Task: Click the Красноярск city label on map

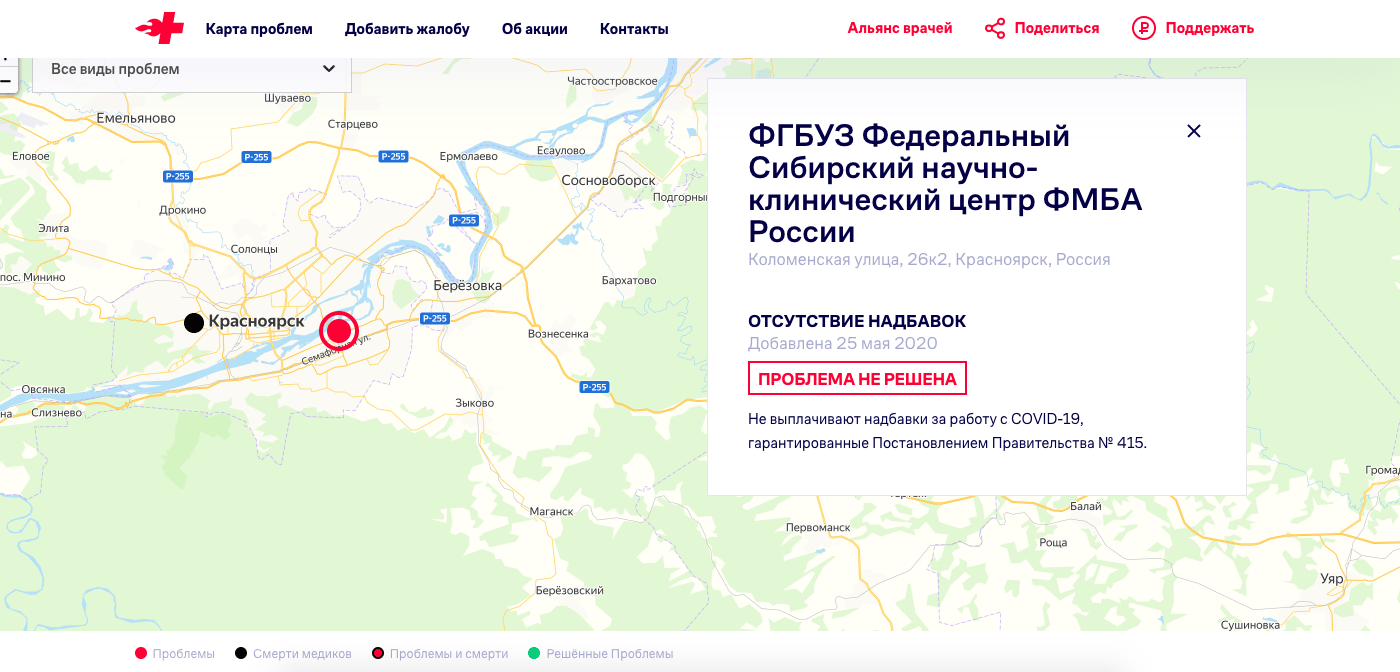Action: [256, 322]
